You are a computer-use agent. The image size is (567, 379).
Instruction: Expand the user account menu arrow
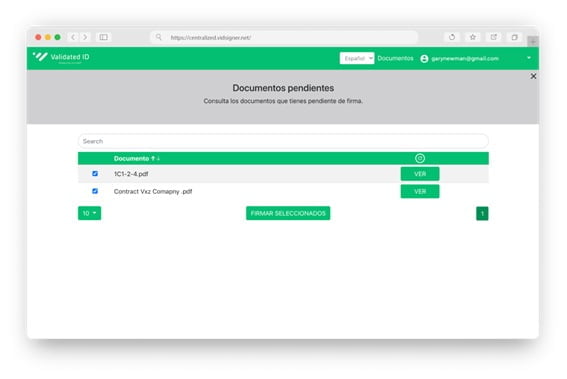tap(529, 58)
